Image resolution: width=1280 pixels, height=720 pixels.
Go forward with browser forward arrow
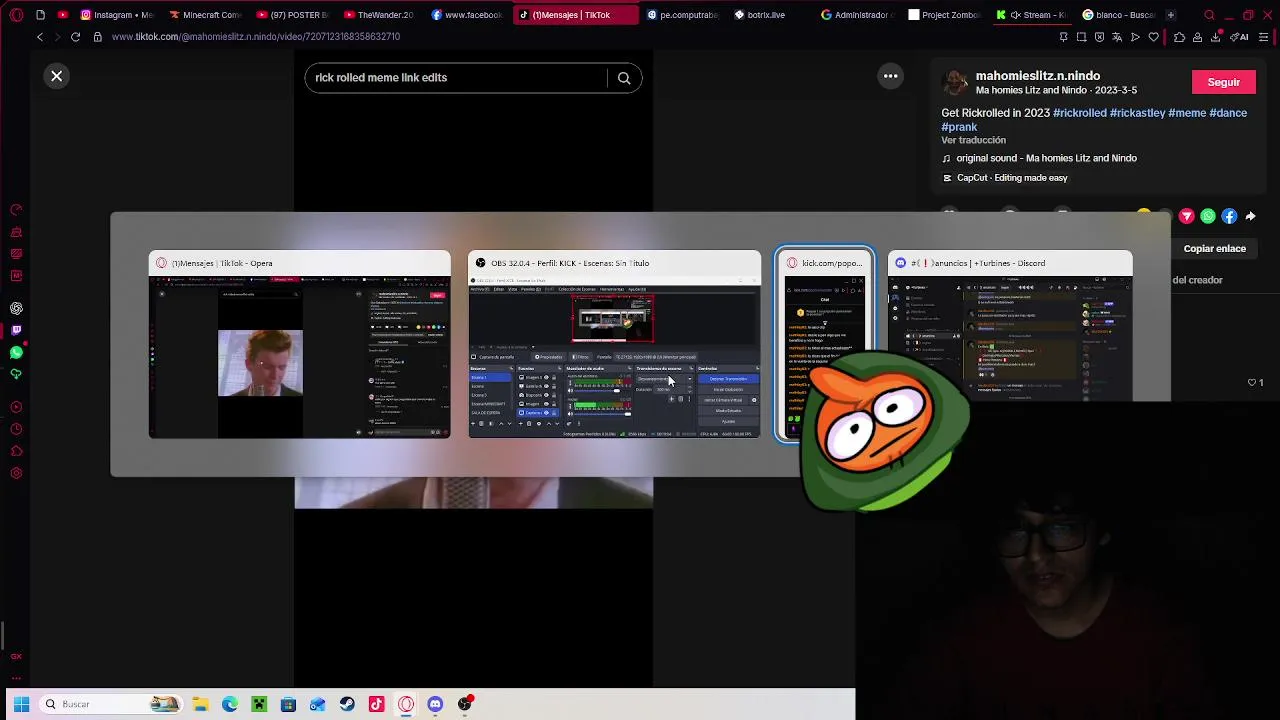[57, 37]
